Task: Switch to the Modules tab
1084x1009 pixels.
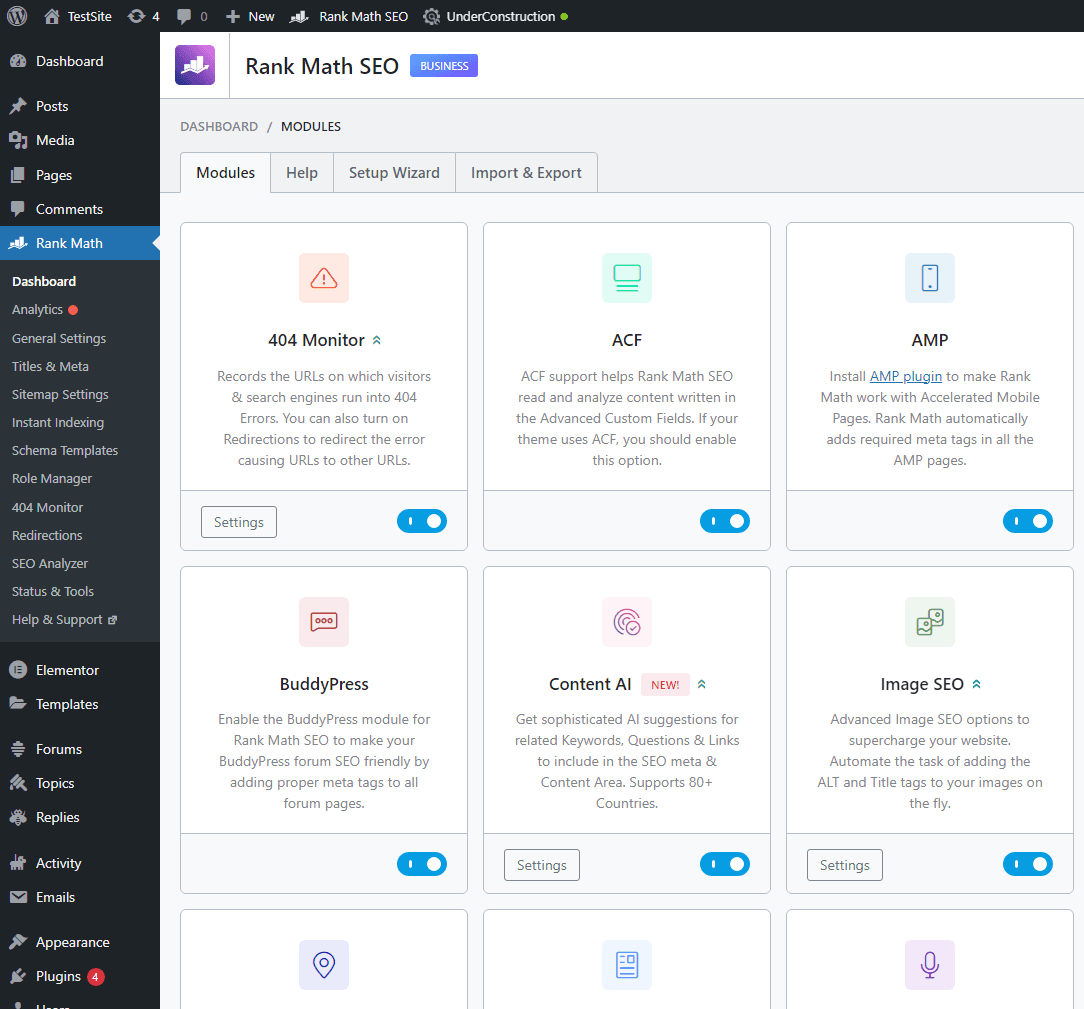Action: [225, 173]
